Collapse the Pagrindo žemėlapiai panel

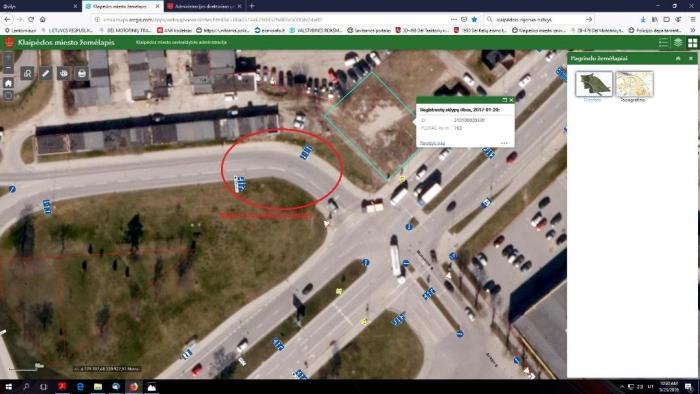click(x=678, y=58)
